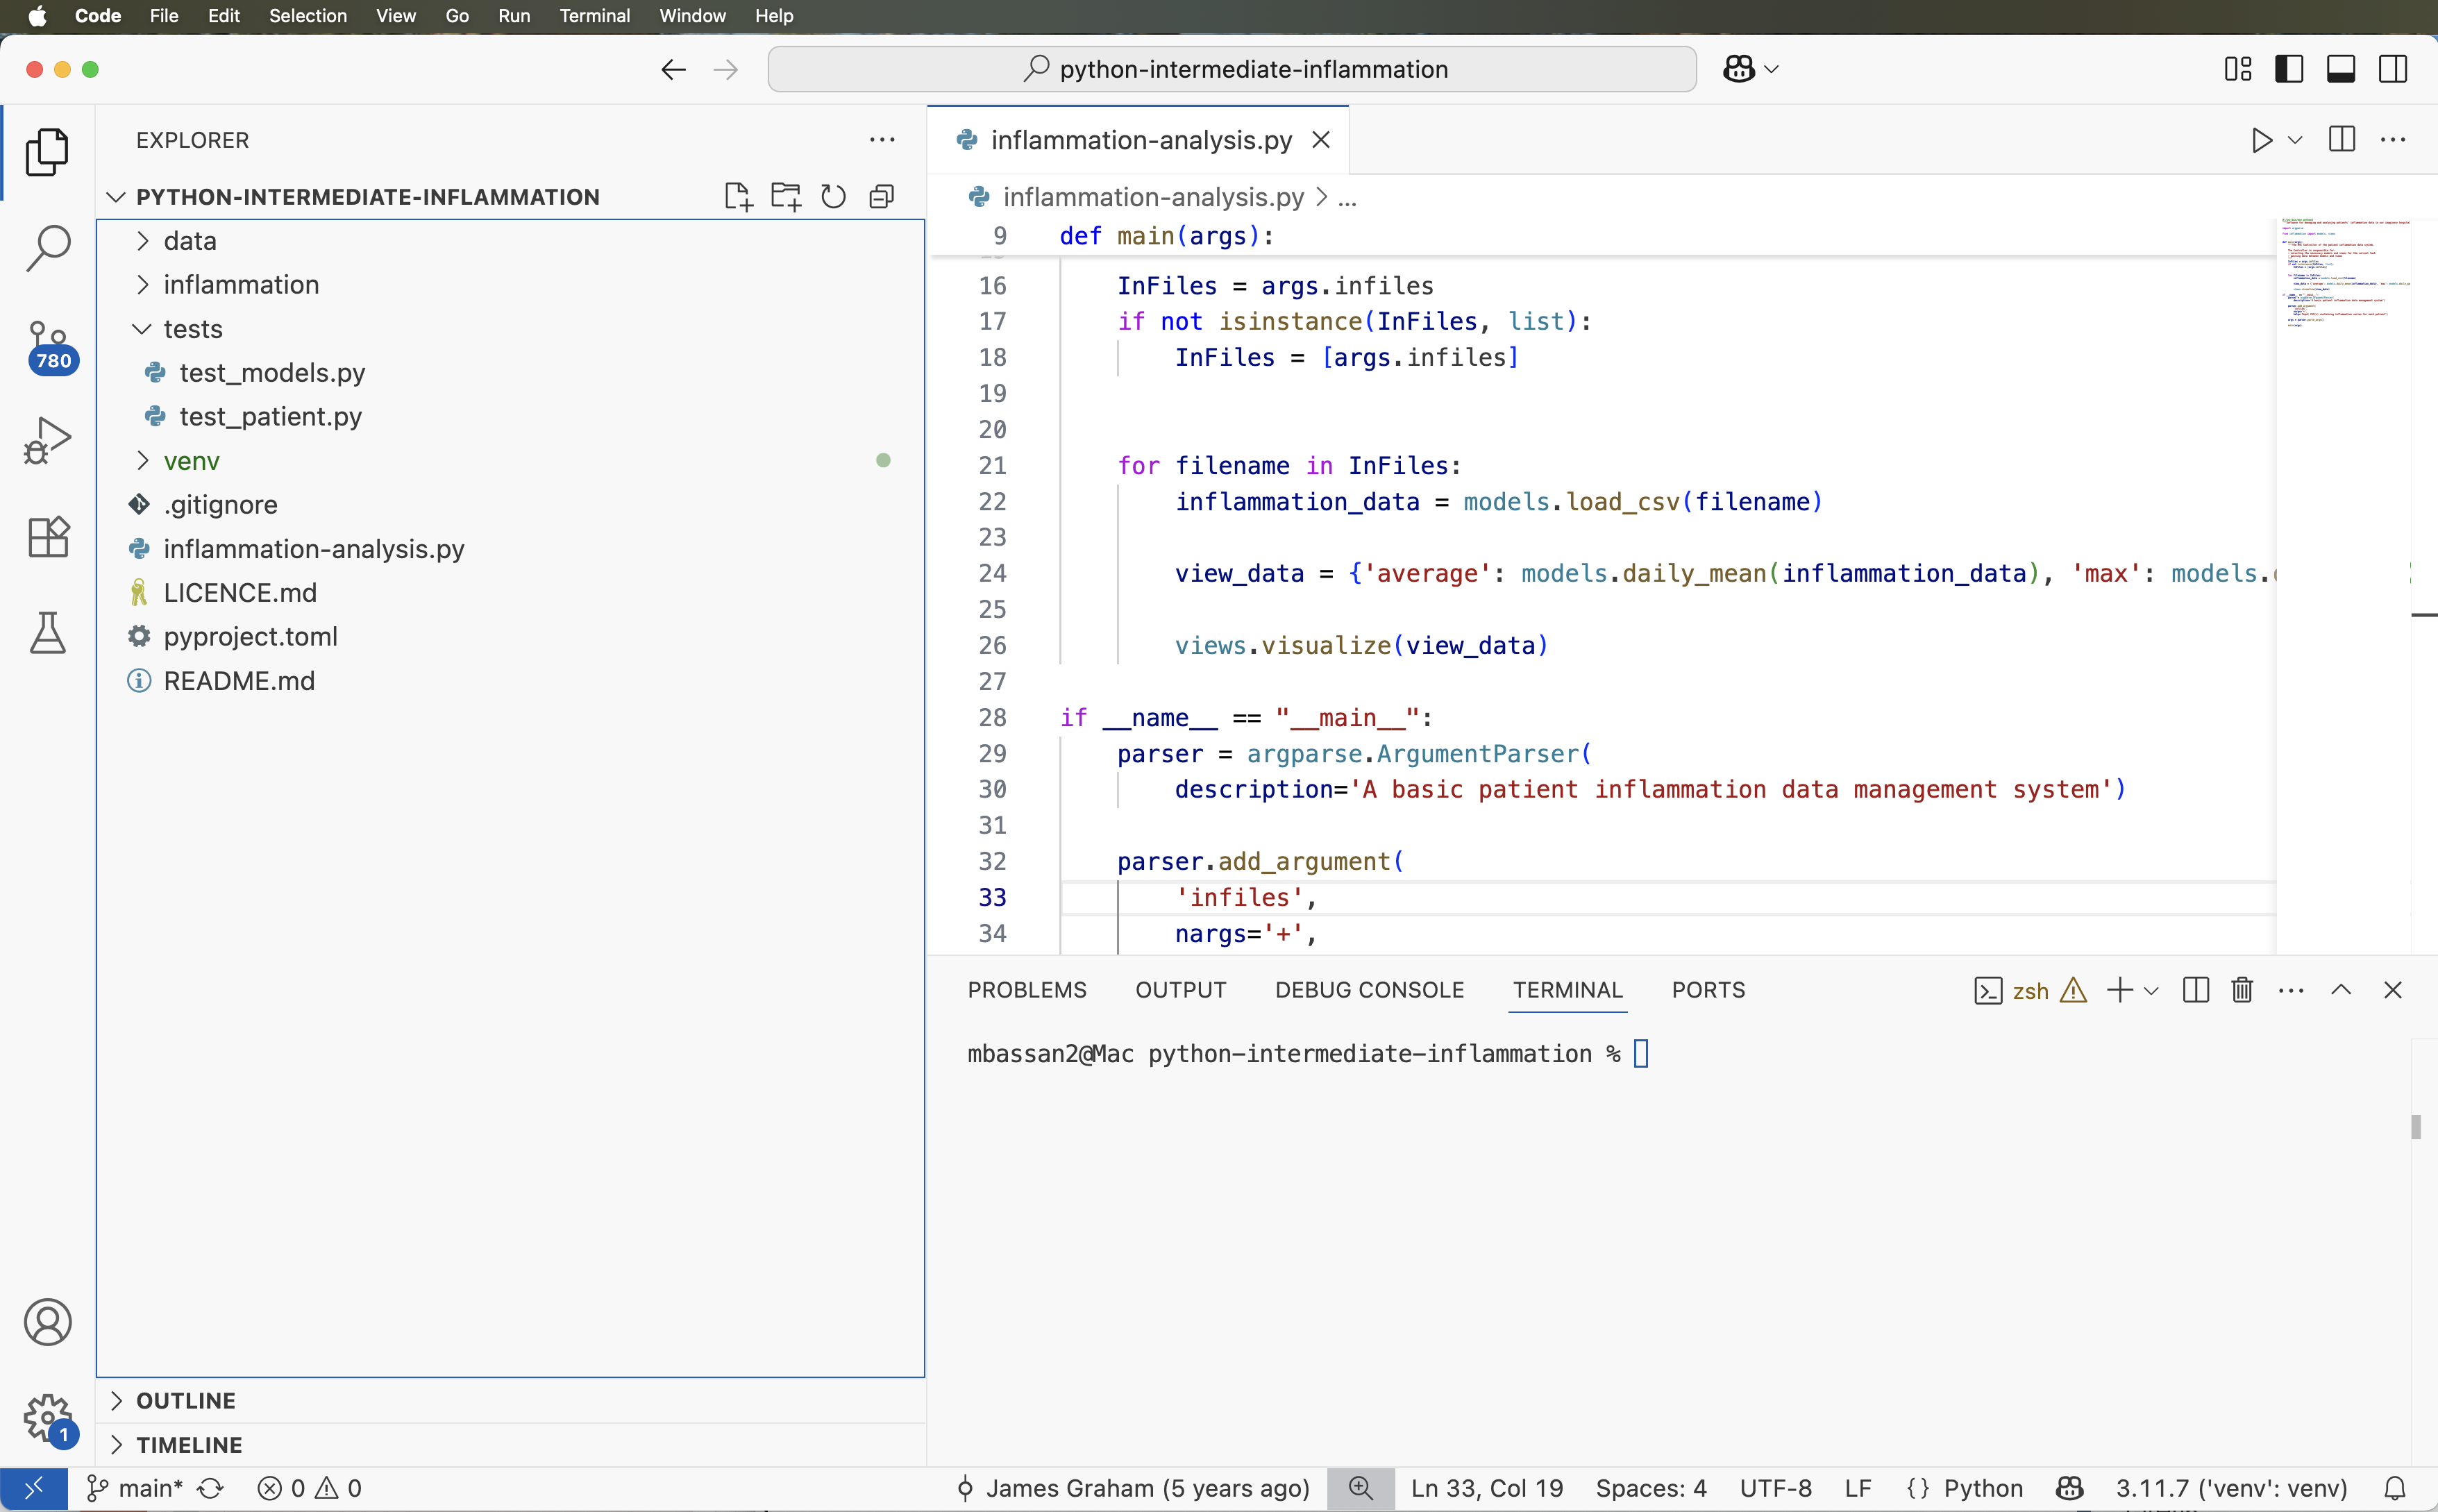Viewport: 2438px width, 1512px height.
Task: Click the python-intermediate-inflammation search bar
Action: pyautogui.click(x=1232, y=68)
